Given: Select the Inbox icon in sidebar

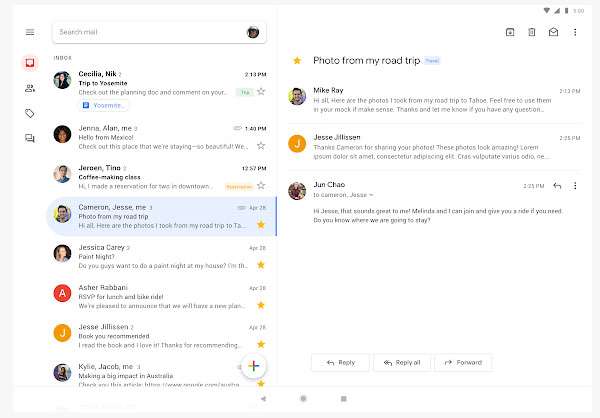Looking at the screenshot, I should coord(30,63).
